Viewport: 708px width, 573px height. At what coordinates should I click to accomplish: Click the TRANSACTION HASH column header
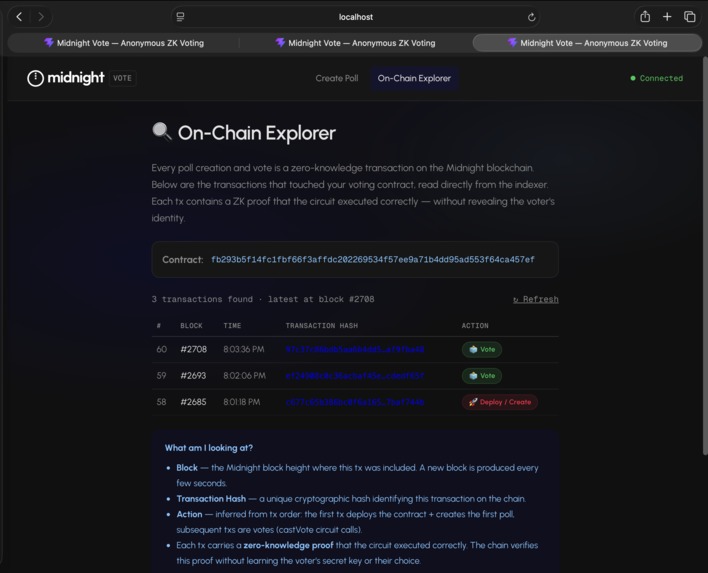[321, 326]
